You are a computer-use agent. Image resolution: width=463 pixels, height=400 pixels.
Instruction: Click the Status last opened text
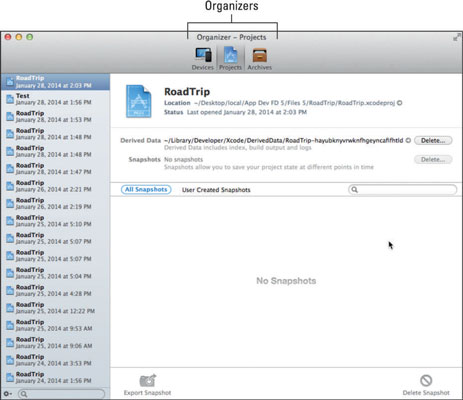click(247, 112)
